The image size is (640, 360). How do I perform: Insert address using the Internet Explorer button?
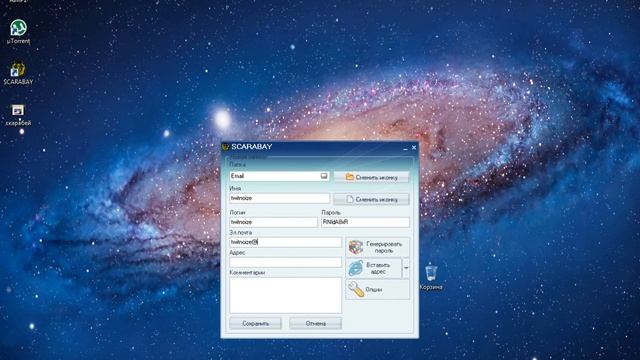(374, 268)
